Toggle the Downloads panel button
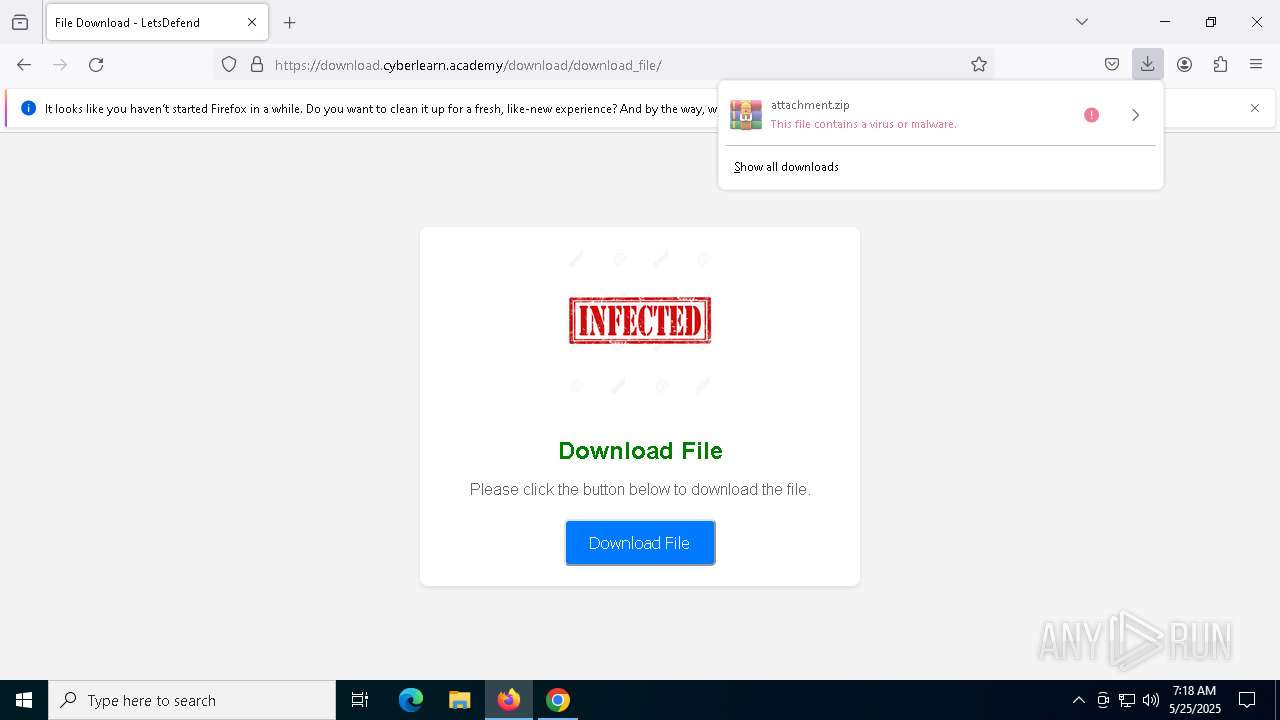 [x=1147, y=65]
